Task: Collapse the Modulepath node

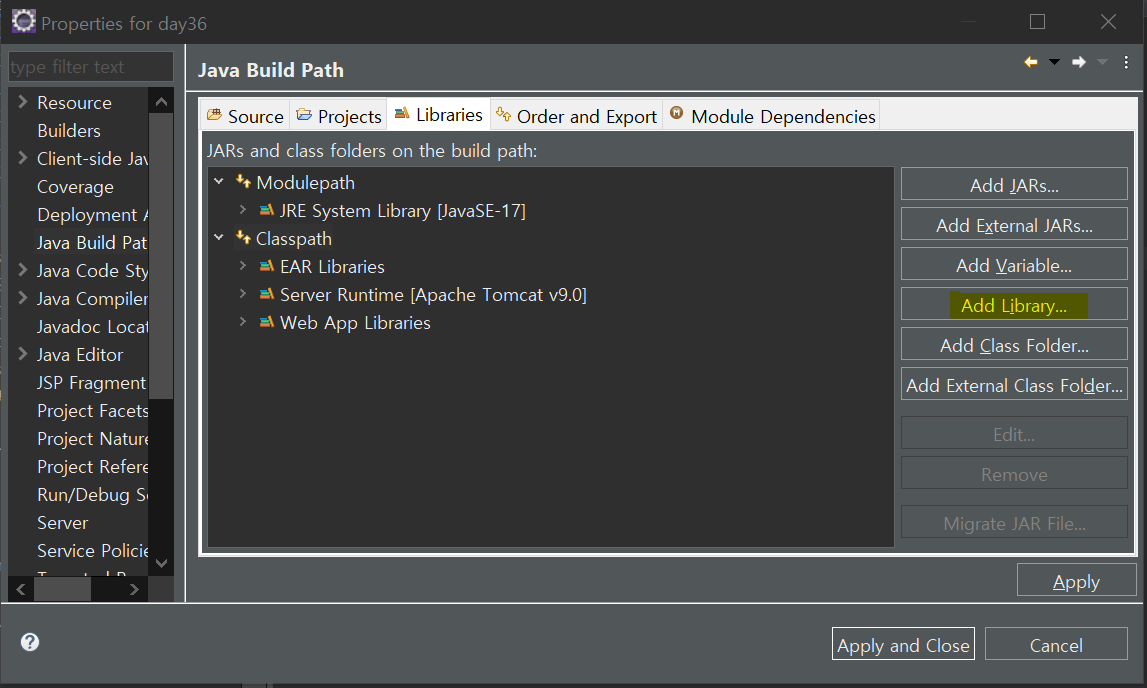Action: click(x=219, y=181)
